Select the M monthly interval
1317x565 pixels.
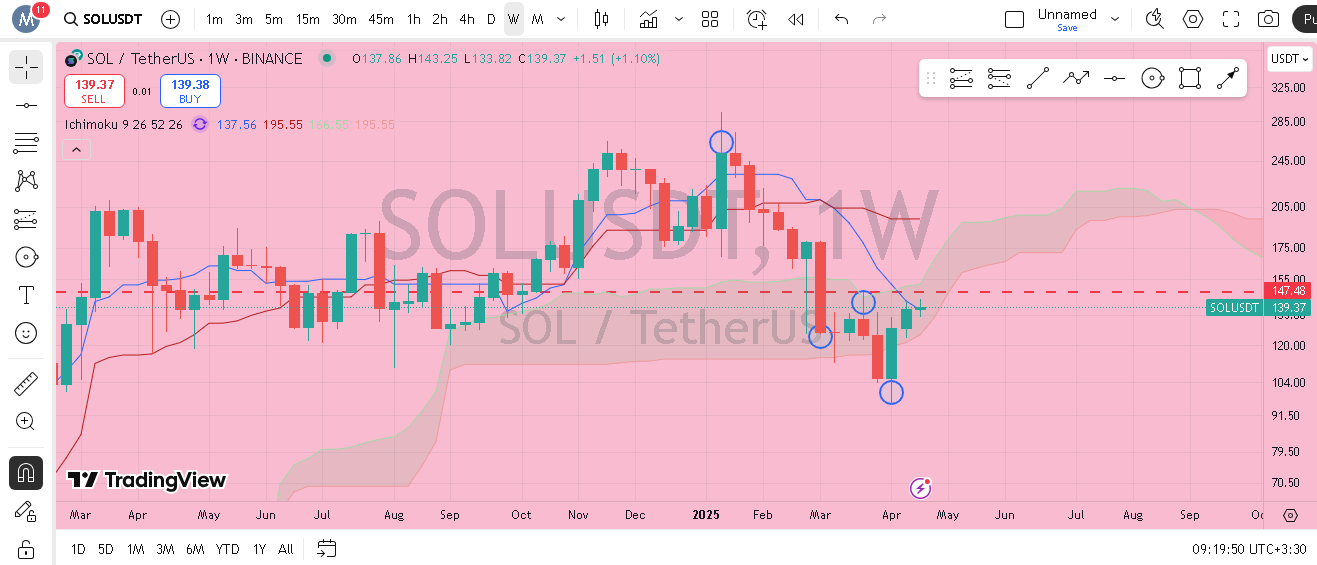(538, 19)
